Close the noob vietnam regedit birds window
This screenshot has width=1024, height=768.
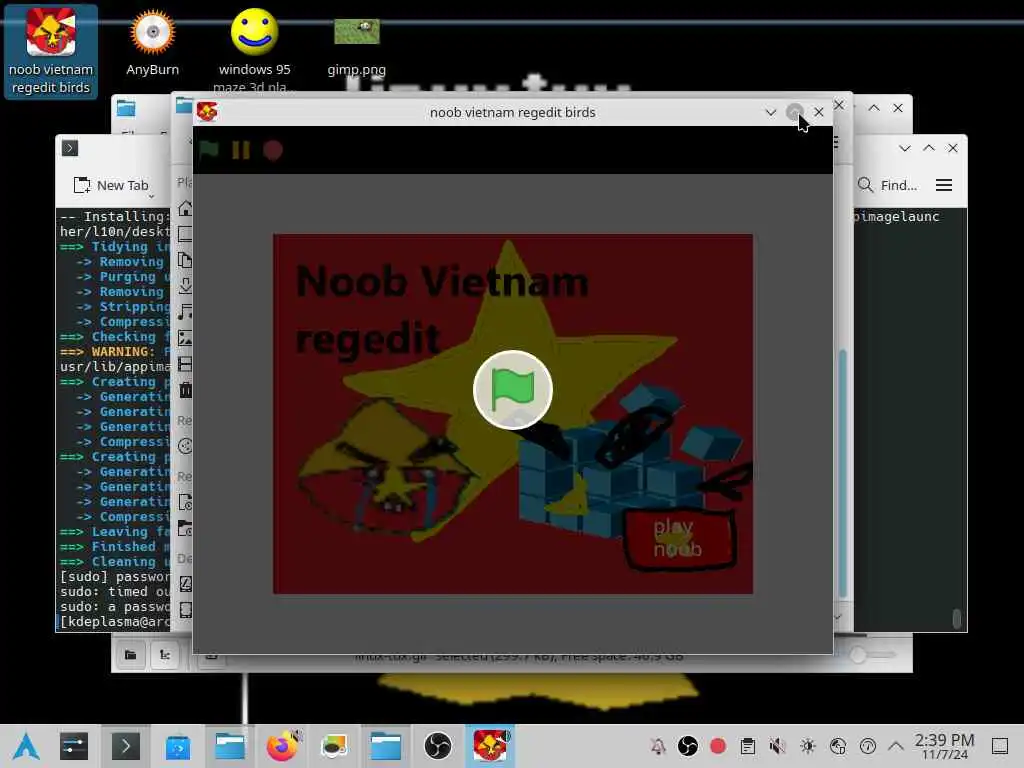coord(819,112)
